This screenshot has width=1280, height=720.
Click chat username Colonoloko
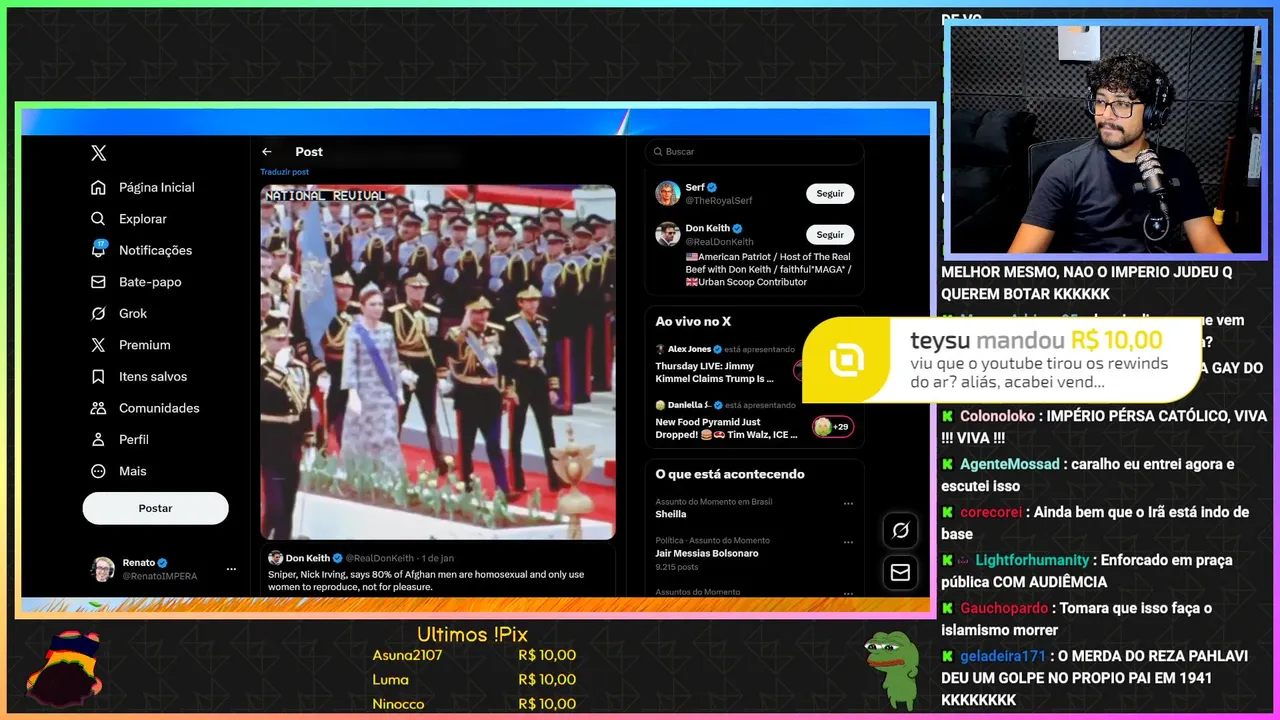click(x=999, y=416)
